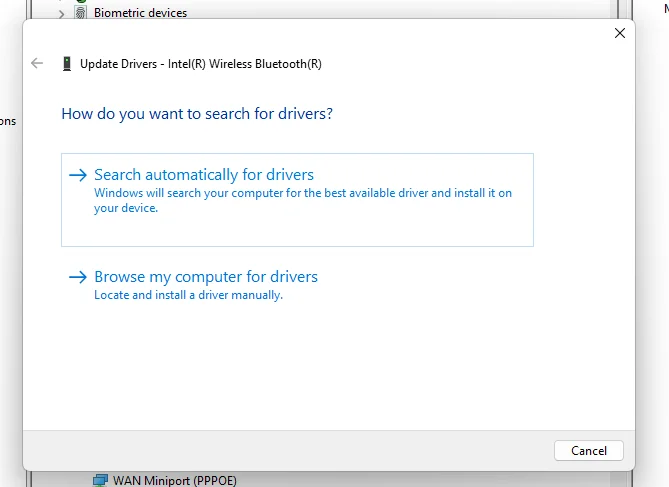Click the WAN Miniport (PPPOE) network adapter icon

point(100,480)
